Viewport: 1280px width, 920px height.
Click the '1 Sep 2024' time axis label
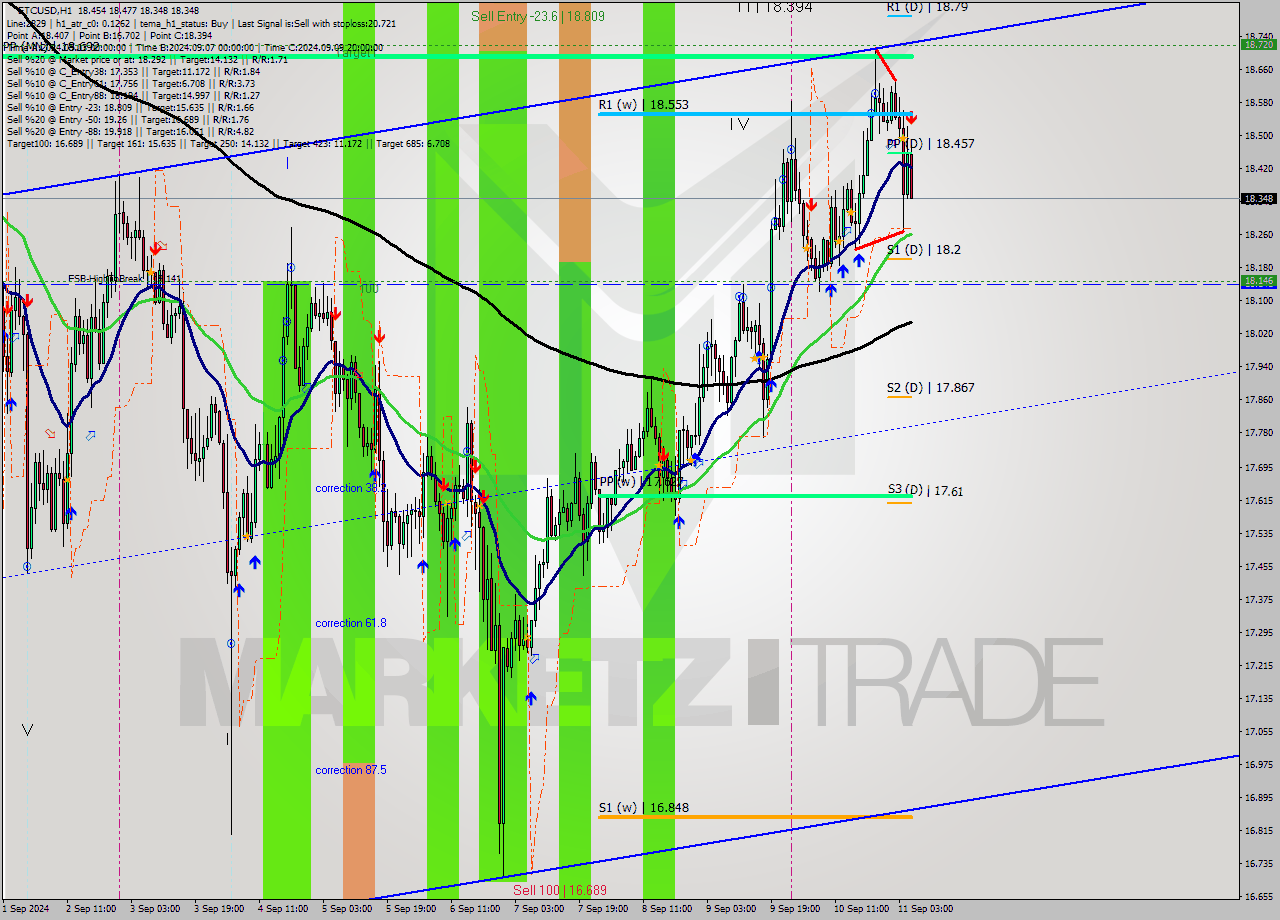[x=26, y=909]
